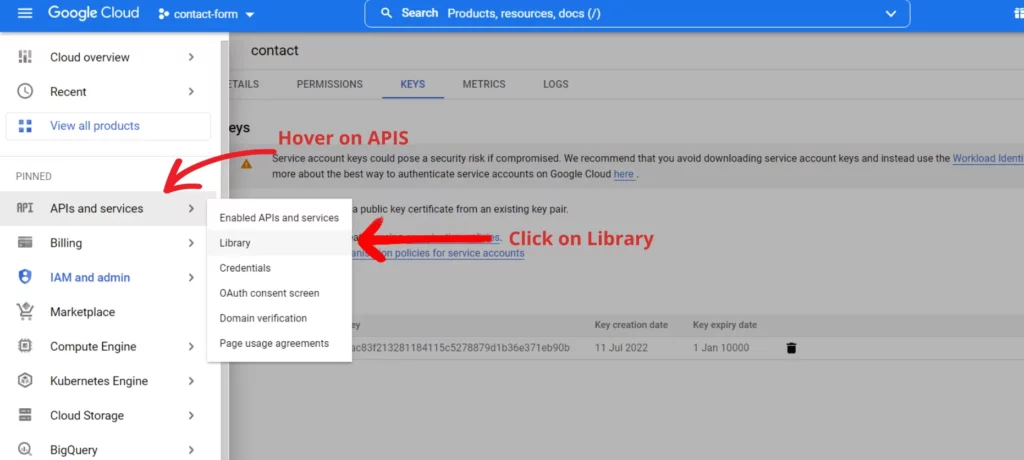This screenshot has width=1024, height=460.
Task: Expand the Cloud overview submenu arrow
Action: click(191, 57)
